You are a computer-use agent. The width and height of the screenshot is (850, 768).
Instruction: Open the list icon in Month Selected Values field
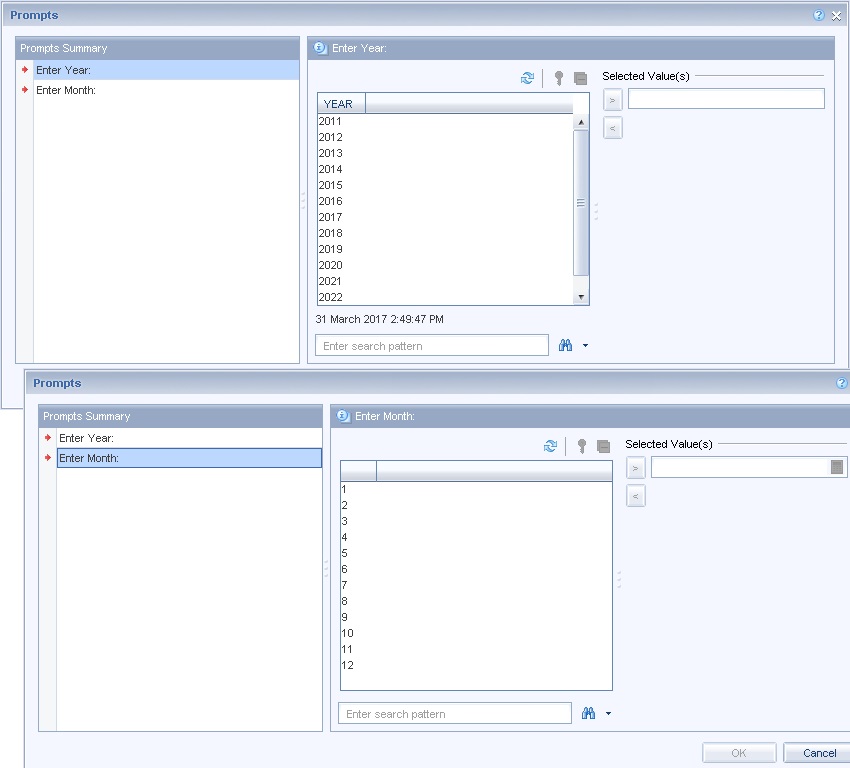click(x=838, y=466)
